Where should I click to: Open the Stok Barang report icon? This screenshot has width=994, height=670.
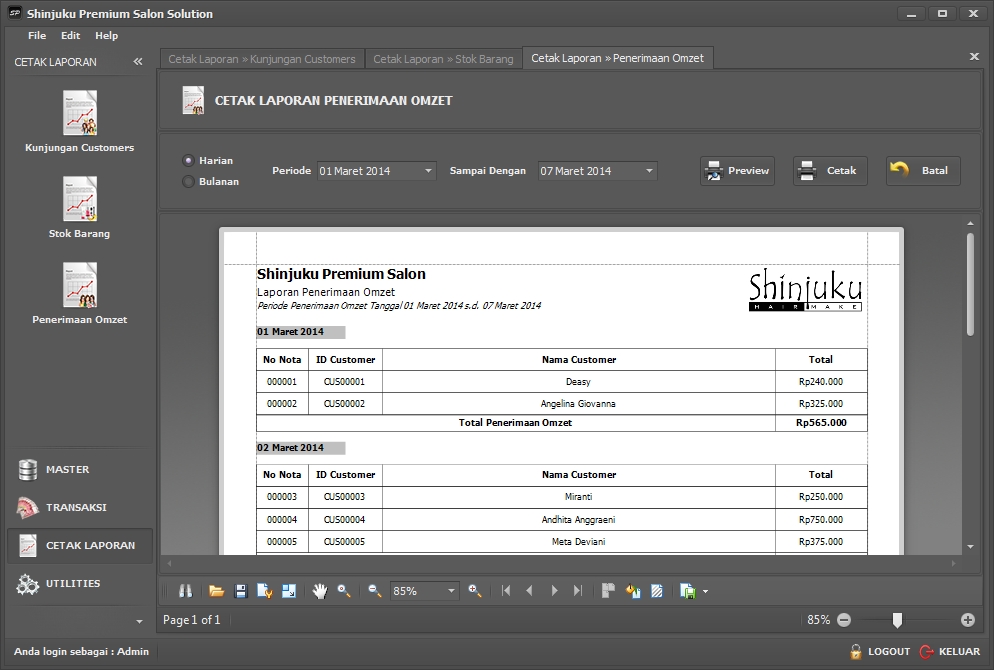pyautogui.click(x=79, y=199)
